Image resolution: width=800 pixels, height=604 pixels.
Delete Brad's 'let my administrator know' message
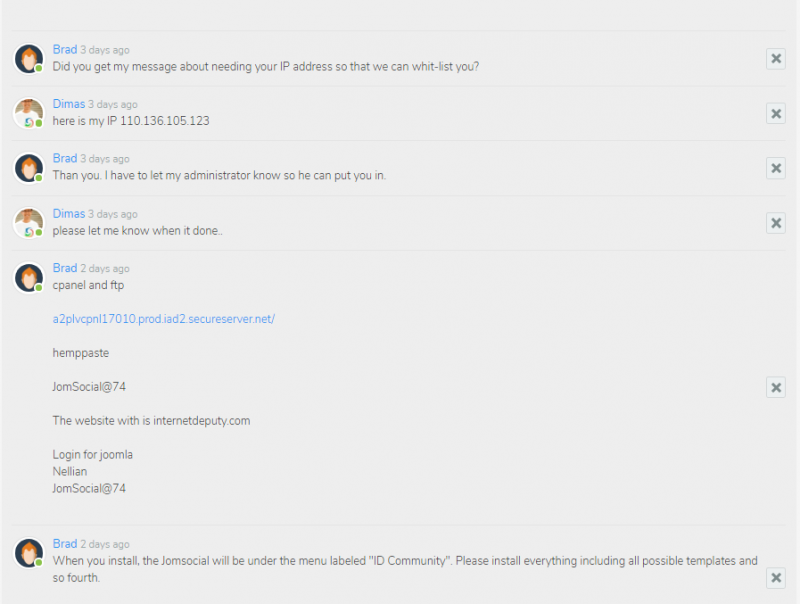coord(776,168)
